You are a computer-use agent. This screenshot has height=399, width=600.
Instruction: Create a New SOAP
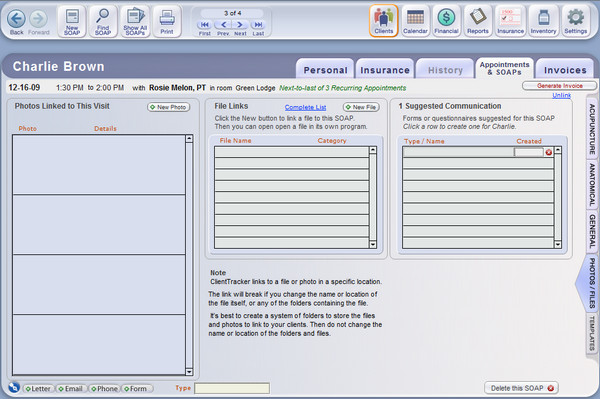72,21
